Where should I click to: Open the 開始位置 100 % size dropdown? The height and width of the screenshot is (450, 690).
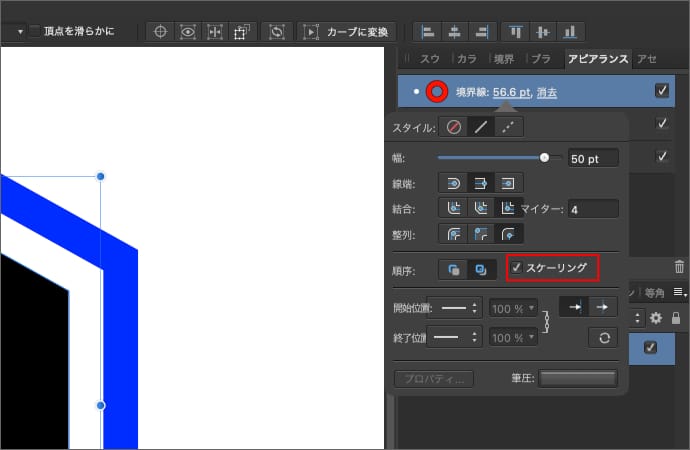514,308
